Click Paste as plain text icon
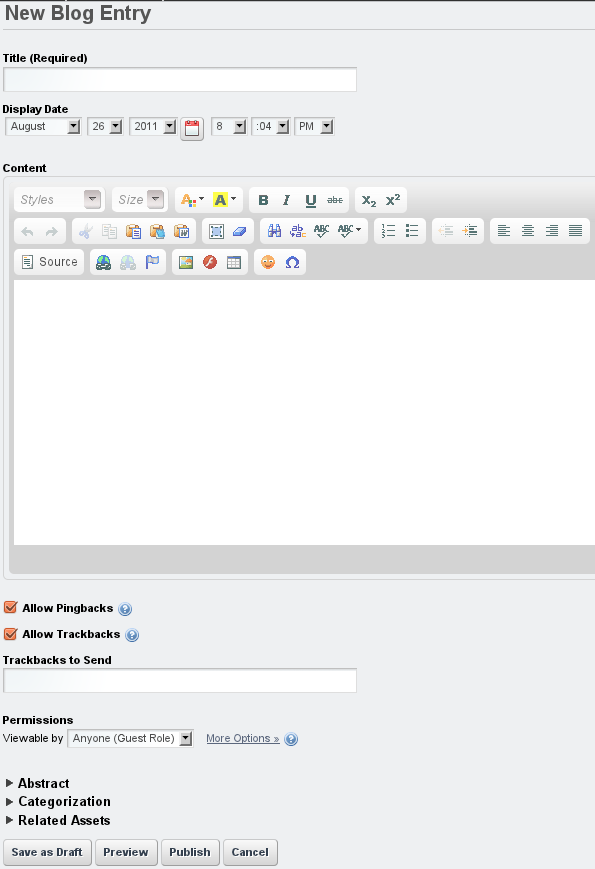 coord(157,231)
